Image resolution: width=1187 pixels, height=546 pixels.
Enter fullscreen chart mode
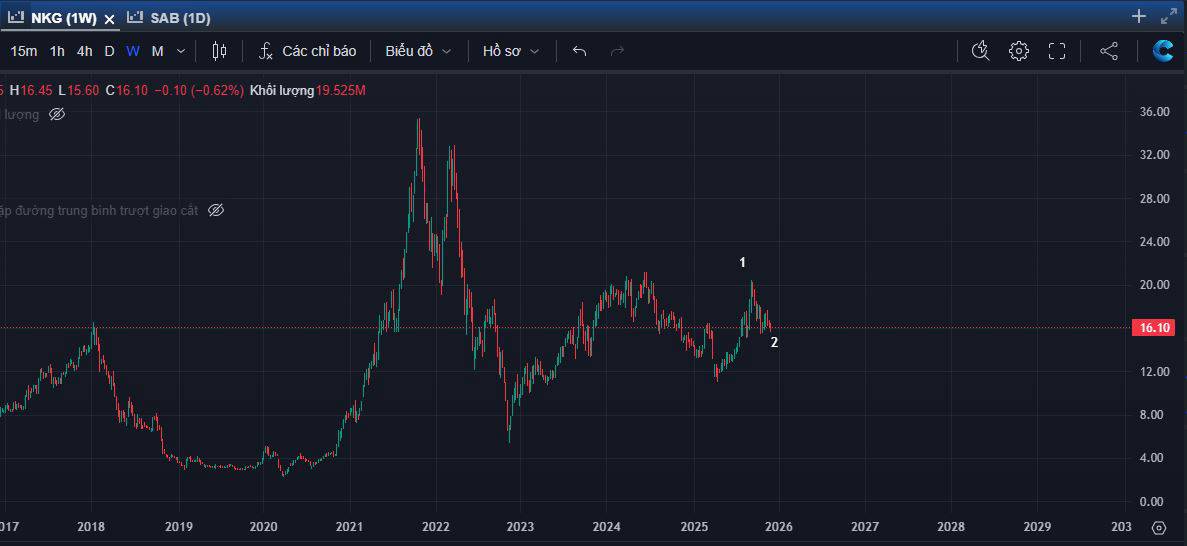coord(1057,51)
